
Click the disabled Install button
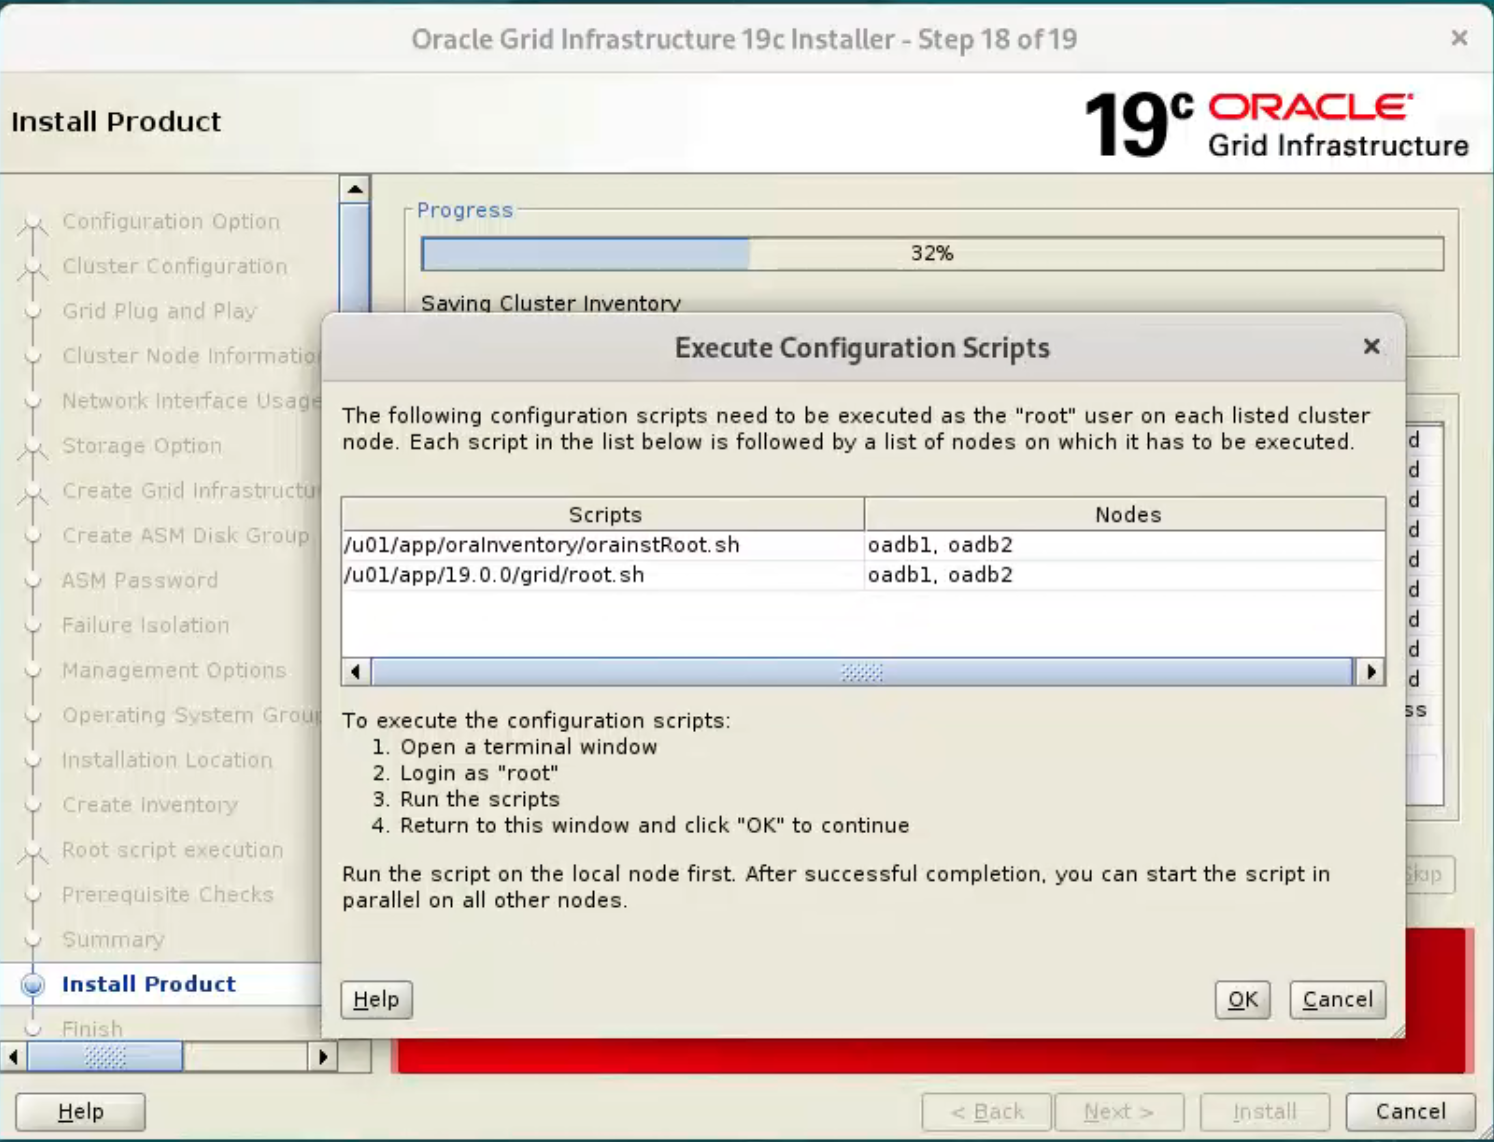tap(1264, 1111)
